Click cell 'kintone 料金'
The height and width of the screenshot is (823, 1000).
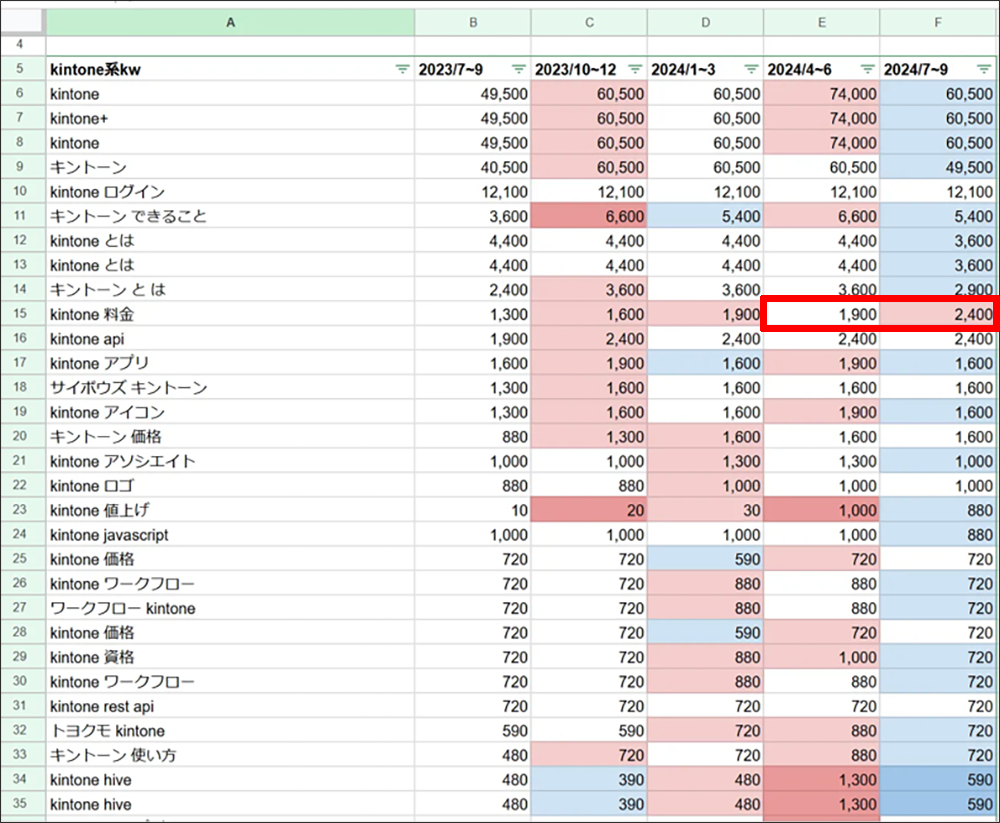pos(230,315)
